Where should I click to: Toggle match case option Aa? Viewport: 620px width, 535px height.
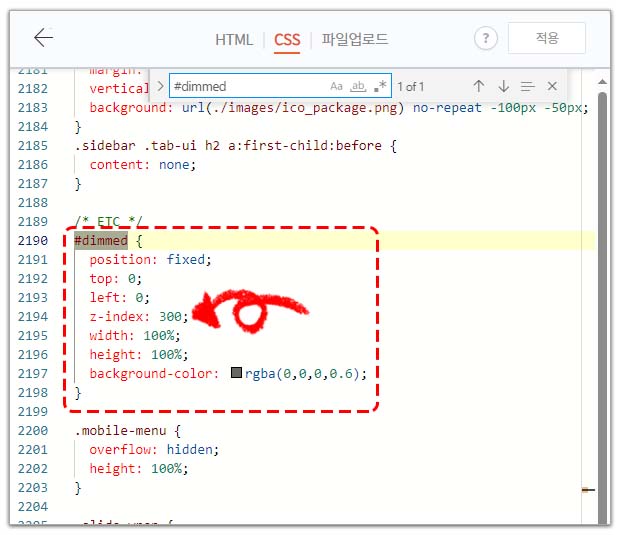tap(336, 86)
